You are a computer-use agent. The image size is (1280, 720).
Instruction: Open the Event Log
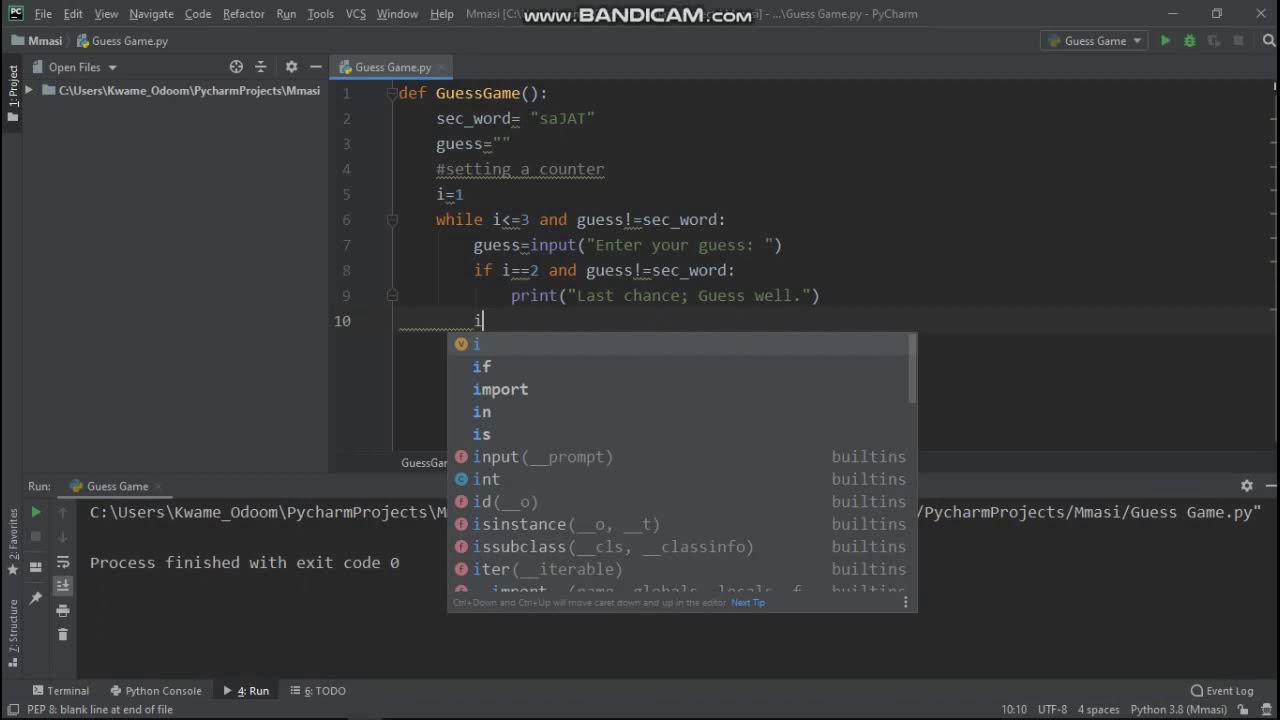coord(1222,691)
